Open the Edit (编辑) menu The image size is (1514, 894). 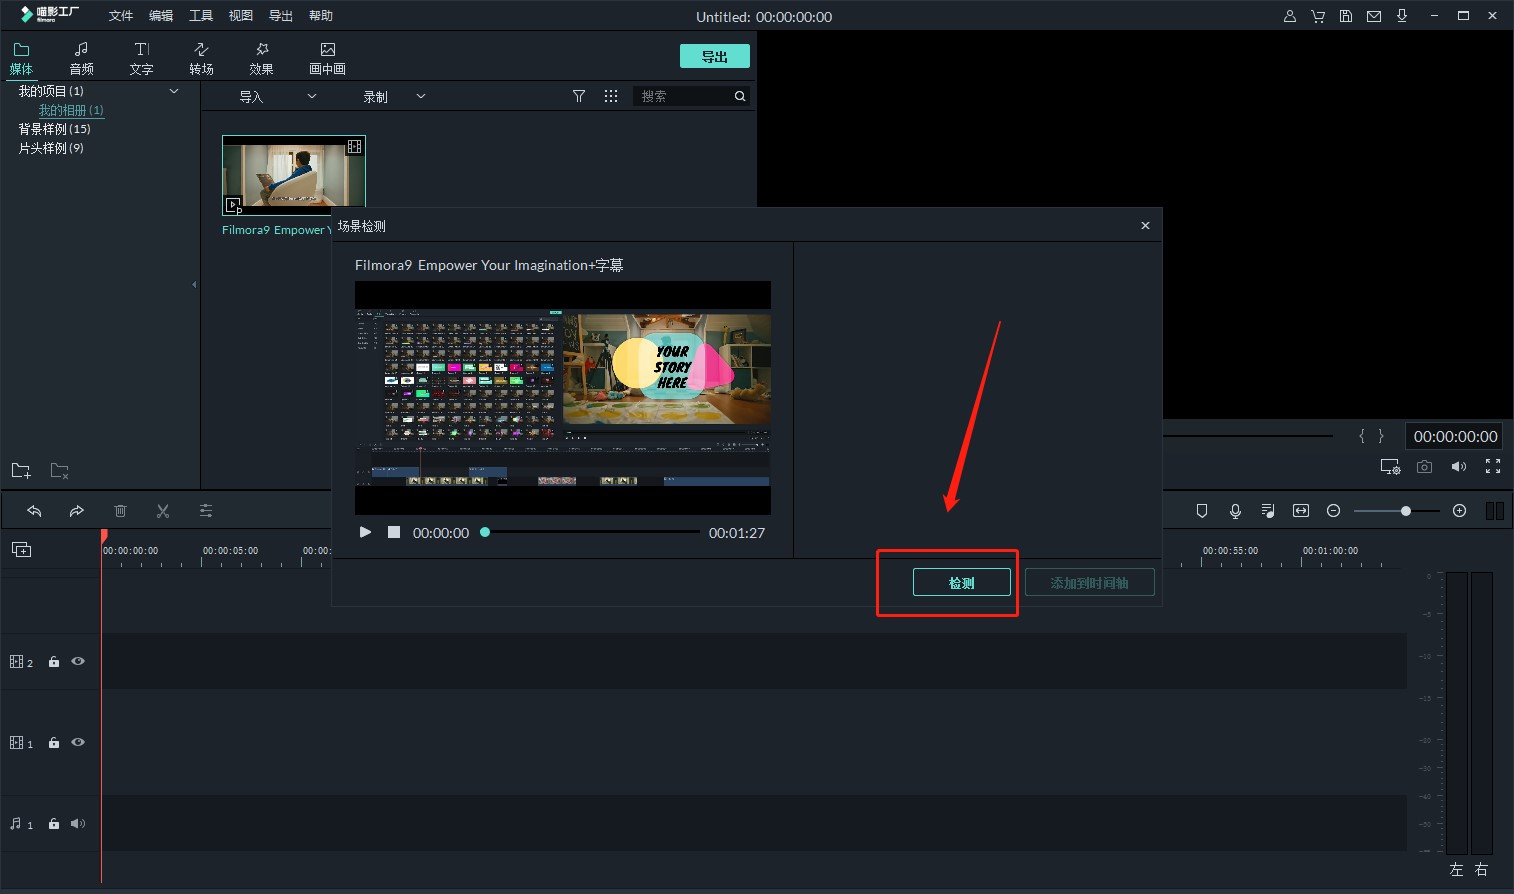[x=161, y=16]
